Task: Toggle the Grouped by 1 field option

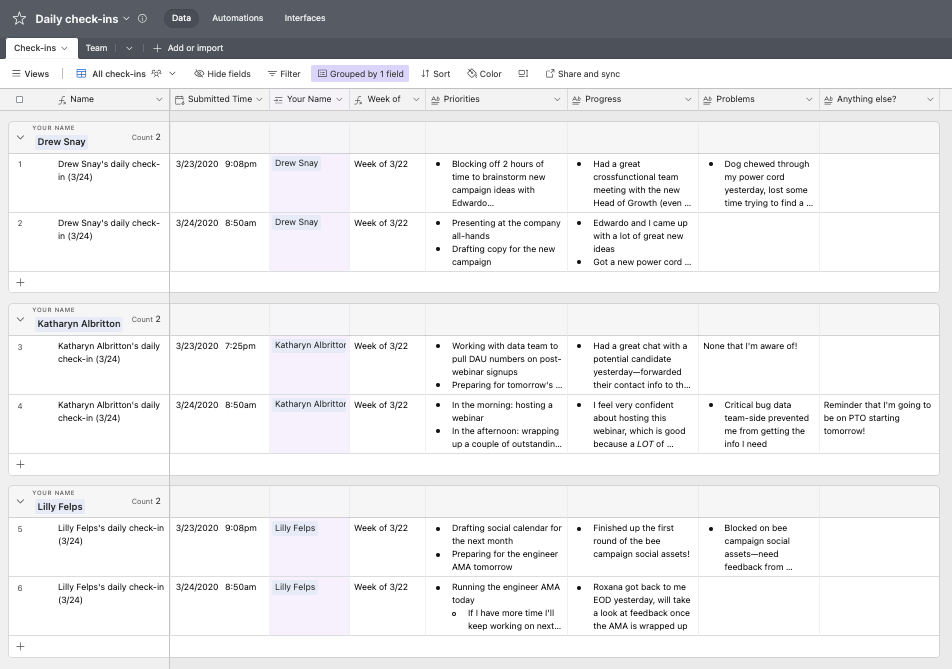Action: coord(360,74)
